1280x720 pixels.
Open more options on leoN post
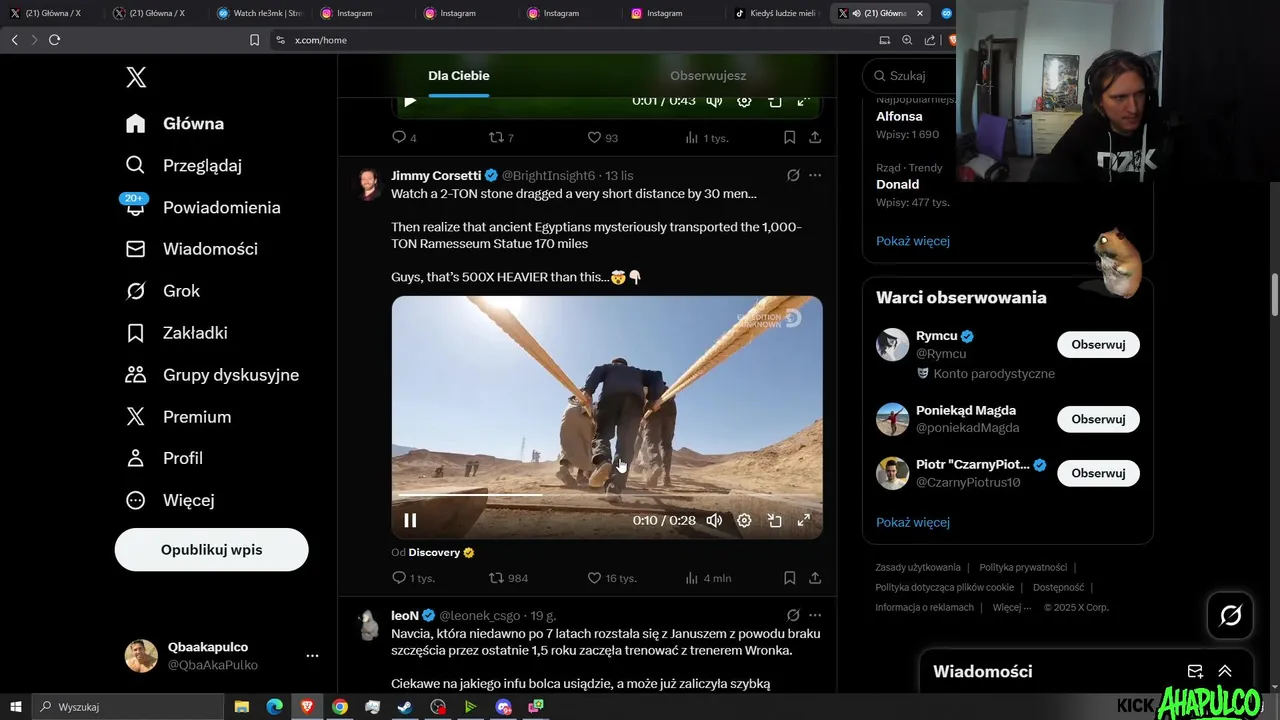tap(815, 616)
